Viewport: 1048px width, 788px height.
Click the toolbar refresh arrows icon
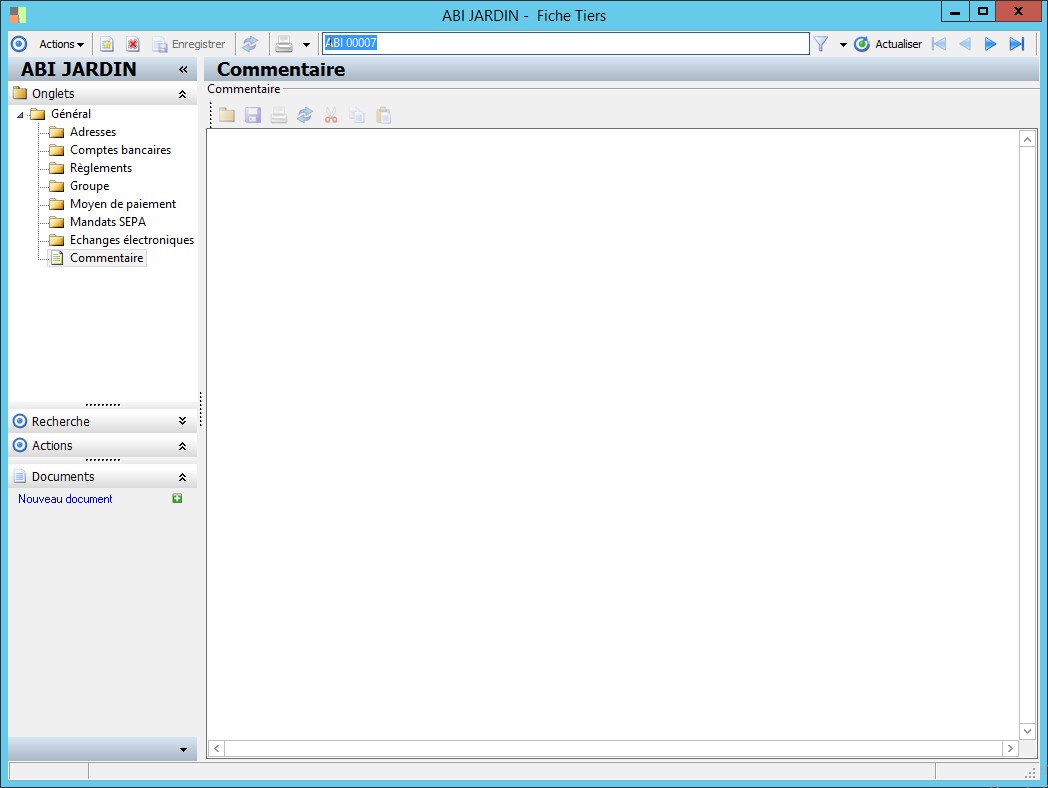point(250,44)
